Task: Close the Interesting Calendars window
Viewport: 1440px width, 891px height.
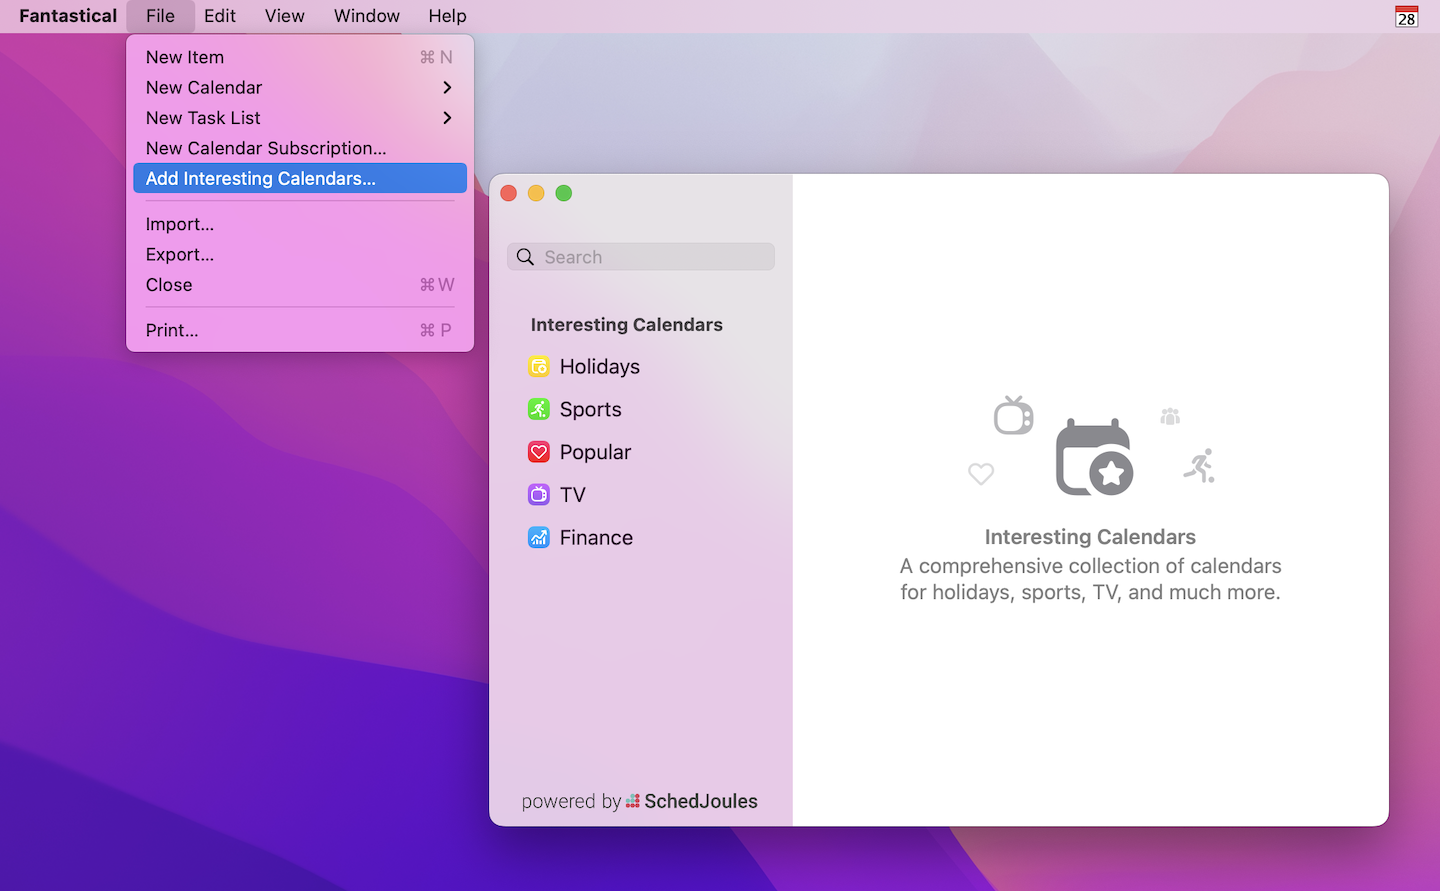Action: (x=508, y=193)
